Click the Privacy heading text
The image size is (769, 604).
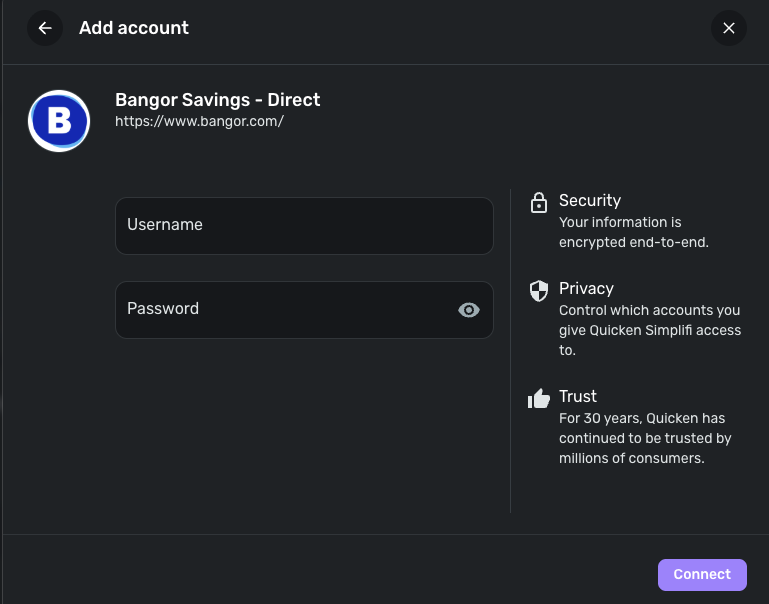pos(586,289)
